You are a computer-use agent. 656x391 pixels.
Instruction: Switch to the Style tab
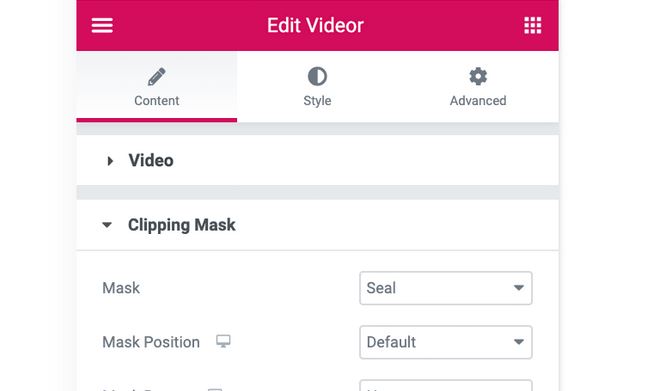click(x=317, y=87)
